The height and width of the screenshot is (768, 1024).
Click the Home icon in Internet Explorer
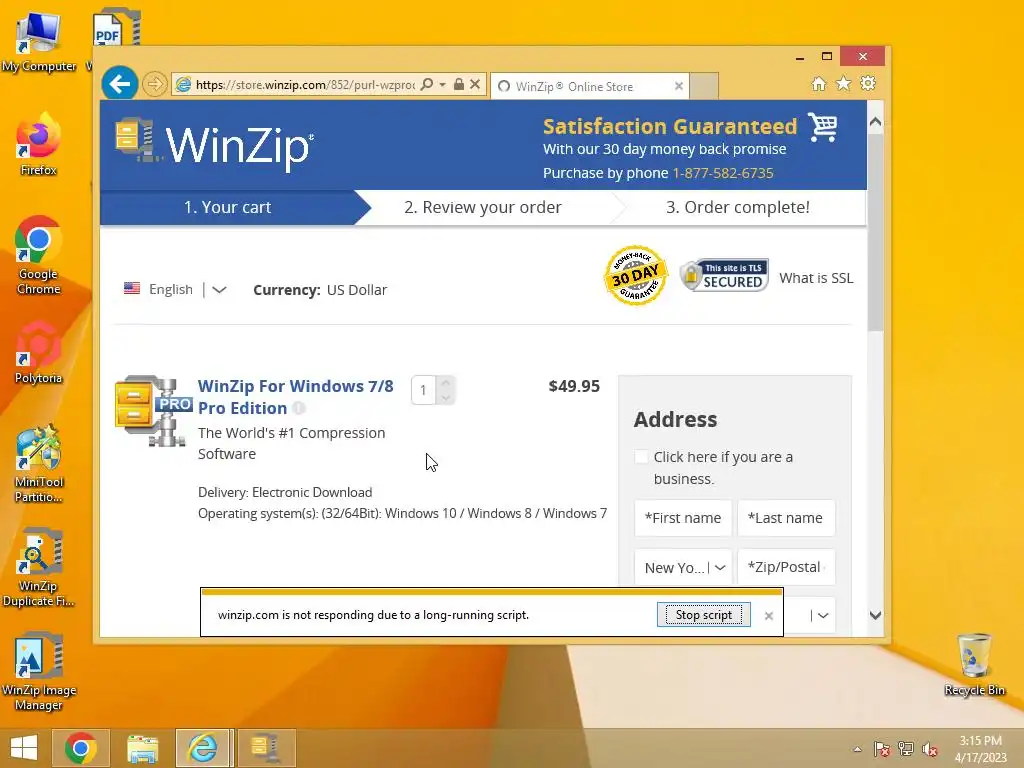coord(818,84)
